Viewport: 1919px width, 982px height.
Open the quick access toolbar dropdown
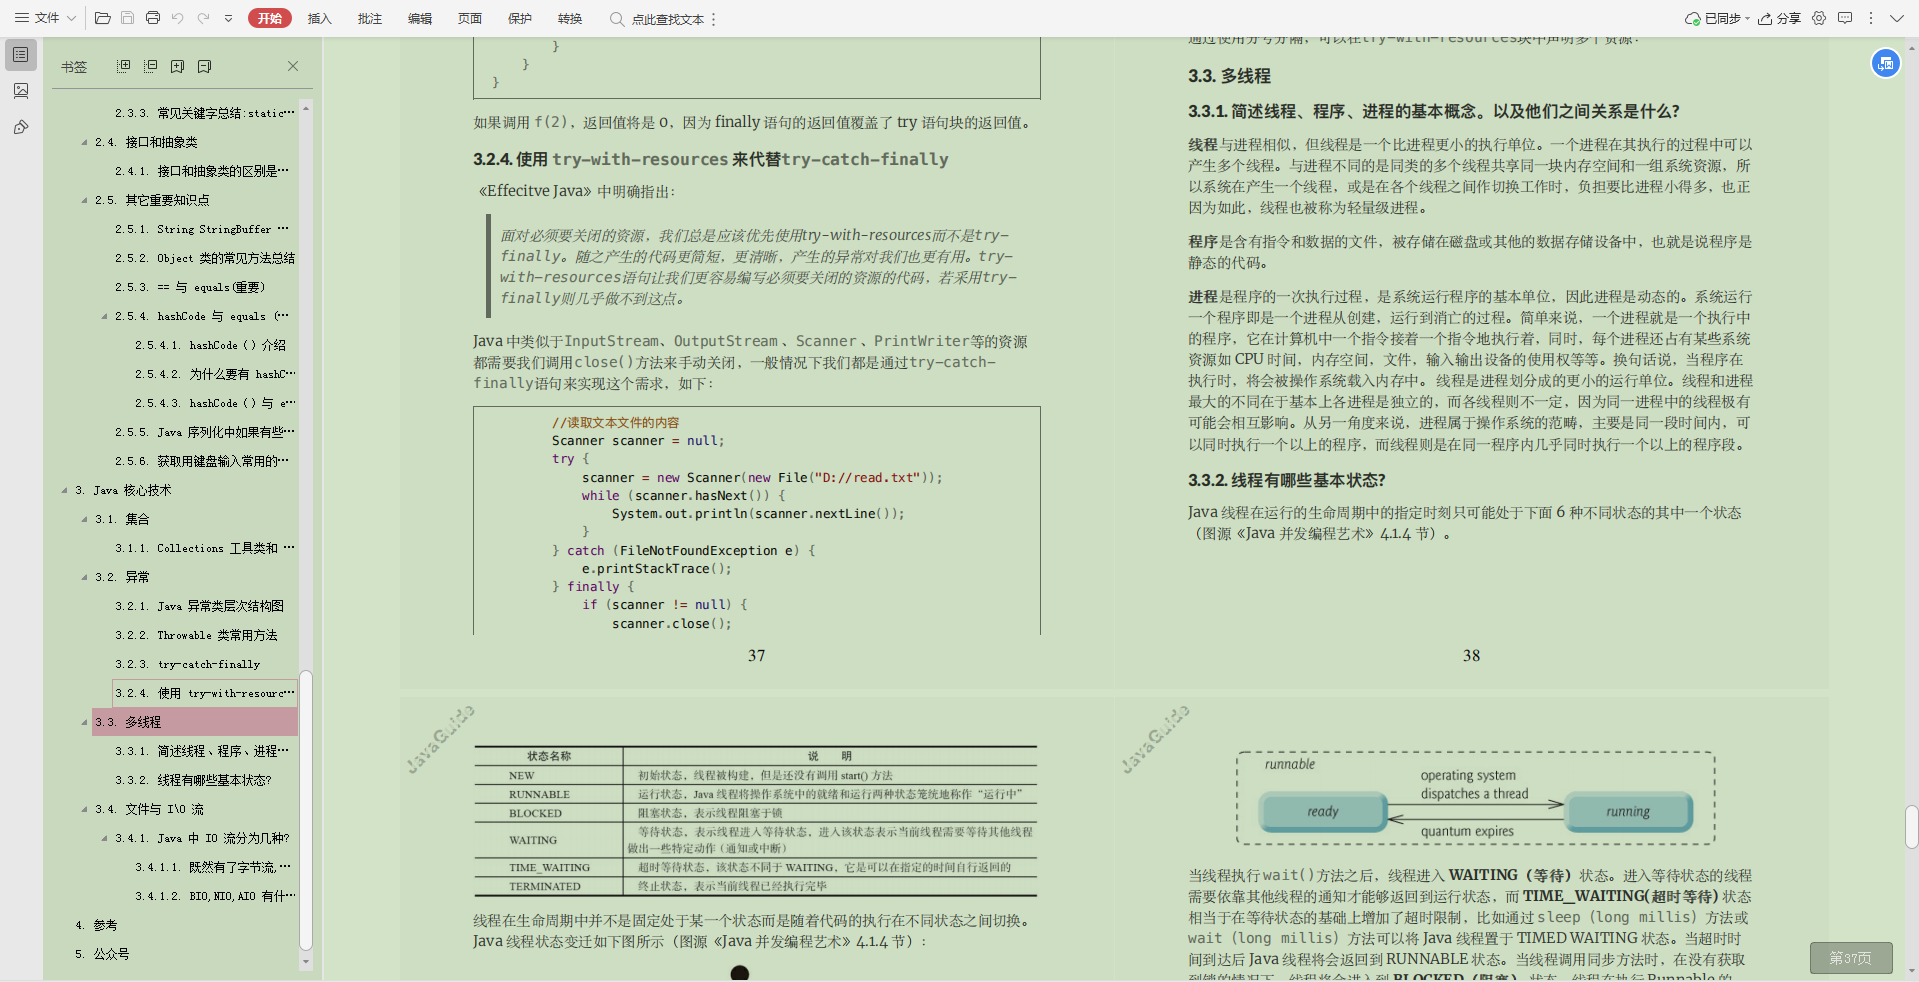point(228,18)
